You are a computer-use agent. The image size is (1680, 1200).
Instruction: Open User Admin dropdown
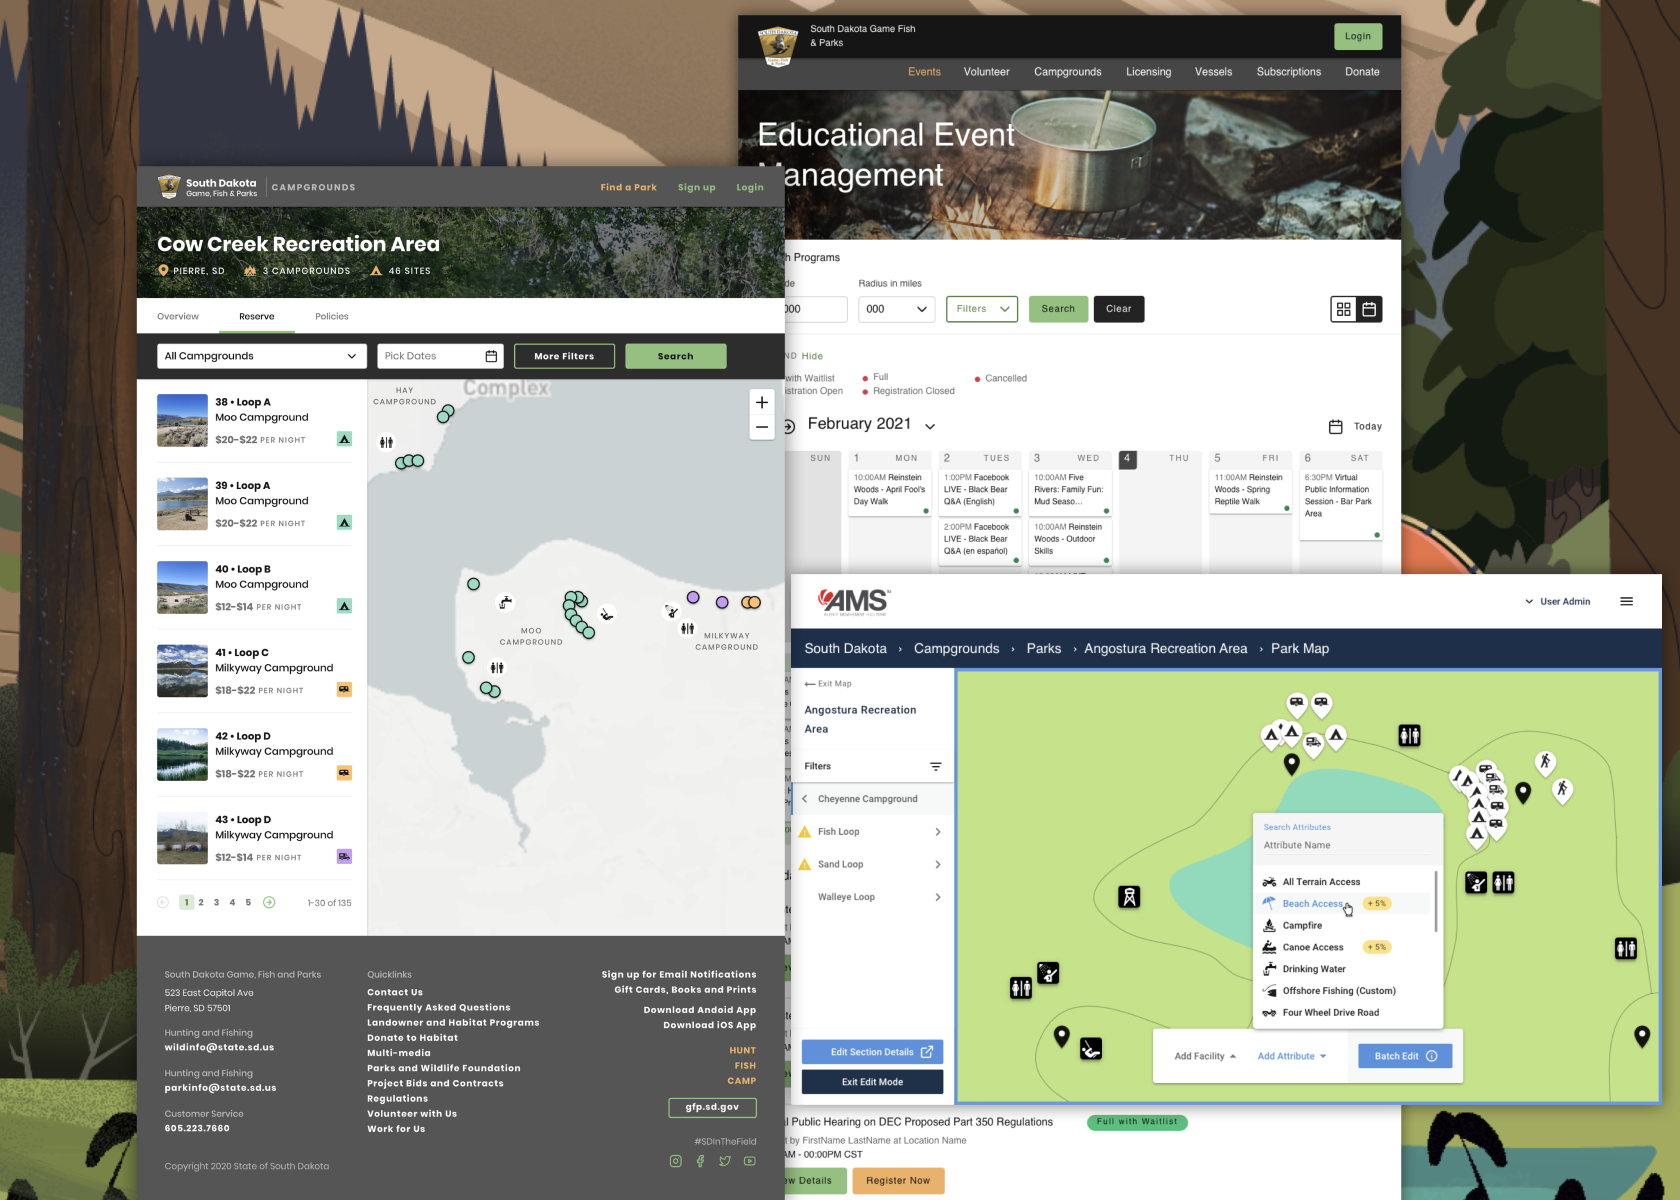(x=1557, y=601)
